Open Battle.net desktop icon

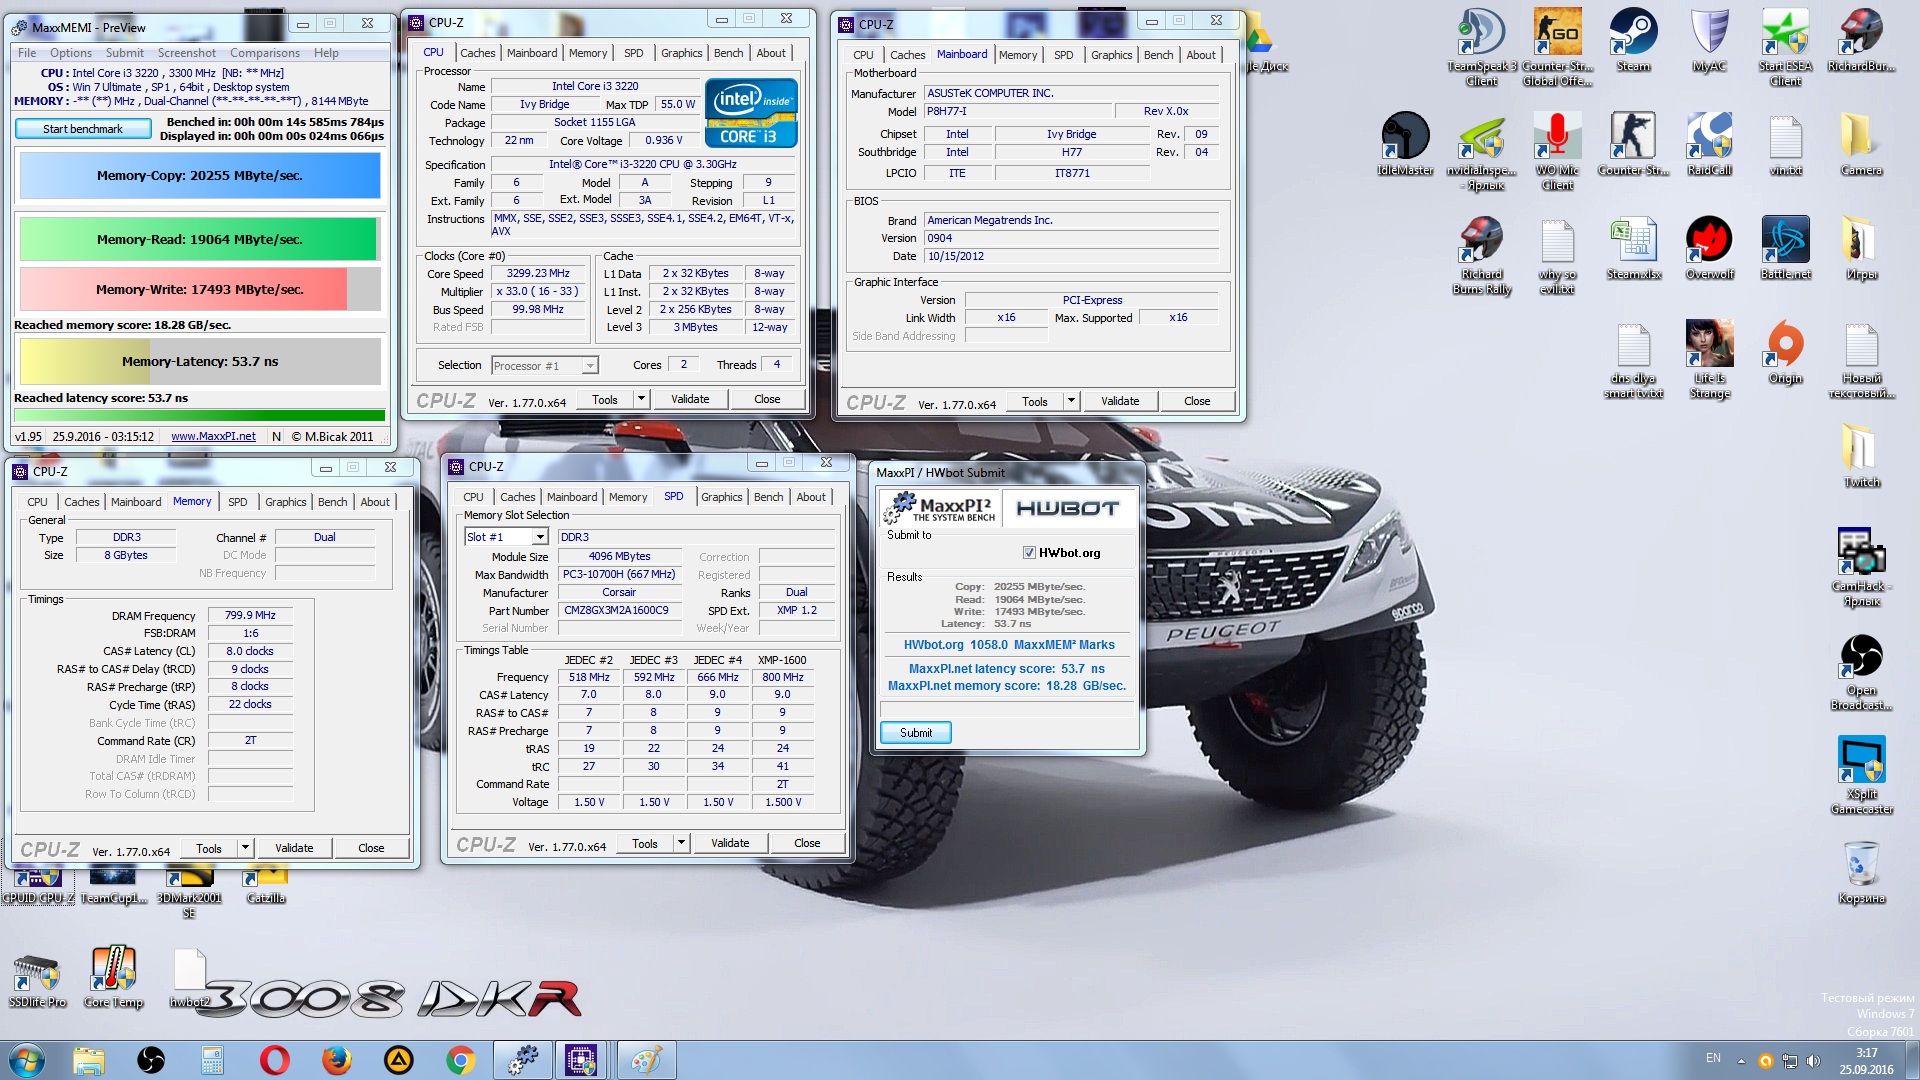(x=1785, y=248)
